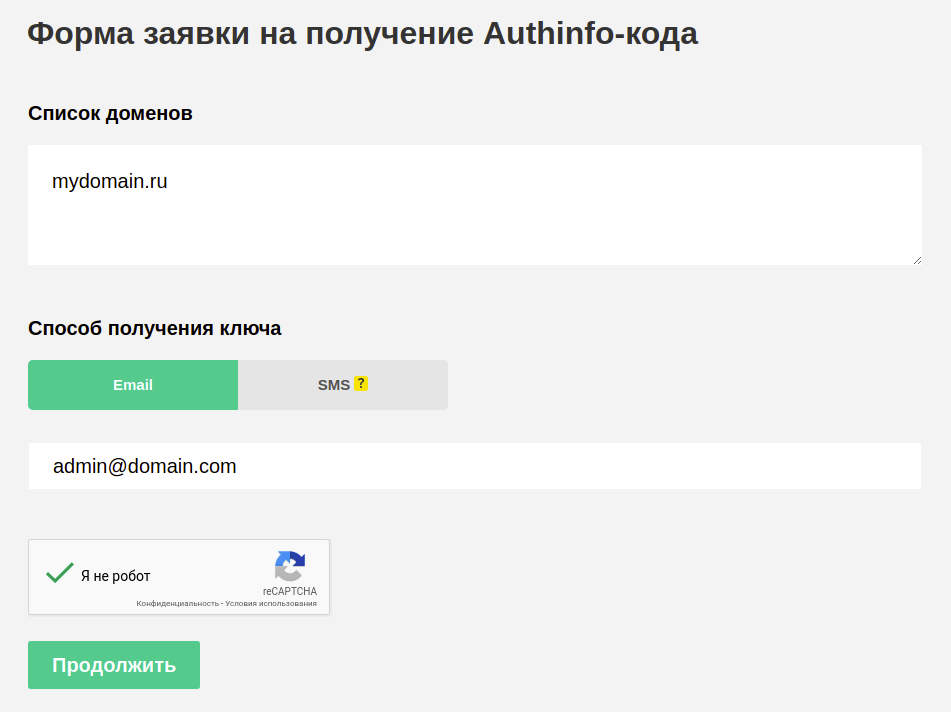Click the admin@domain.com text
This screenshot has width=951, height=712.
tap(145, 466)
